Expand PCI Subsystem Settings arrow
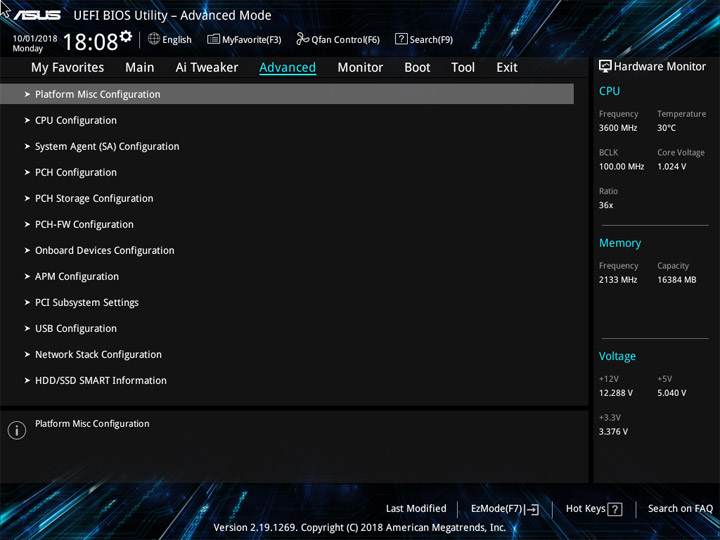 click(27, 303)
